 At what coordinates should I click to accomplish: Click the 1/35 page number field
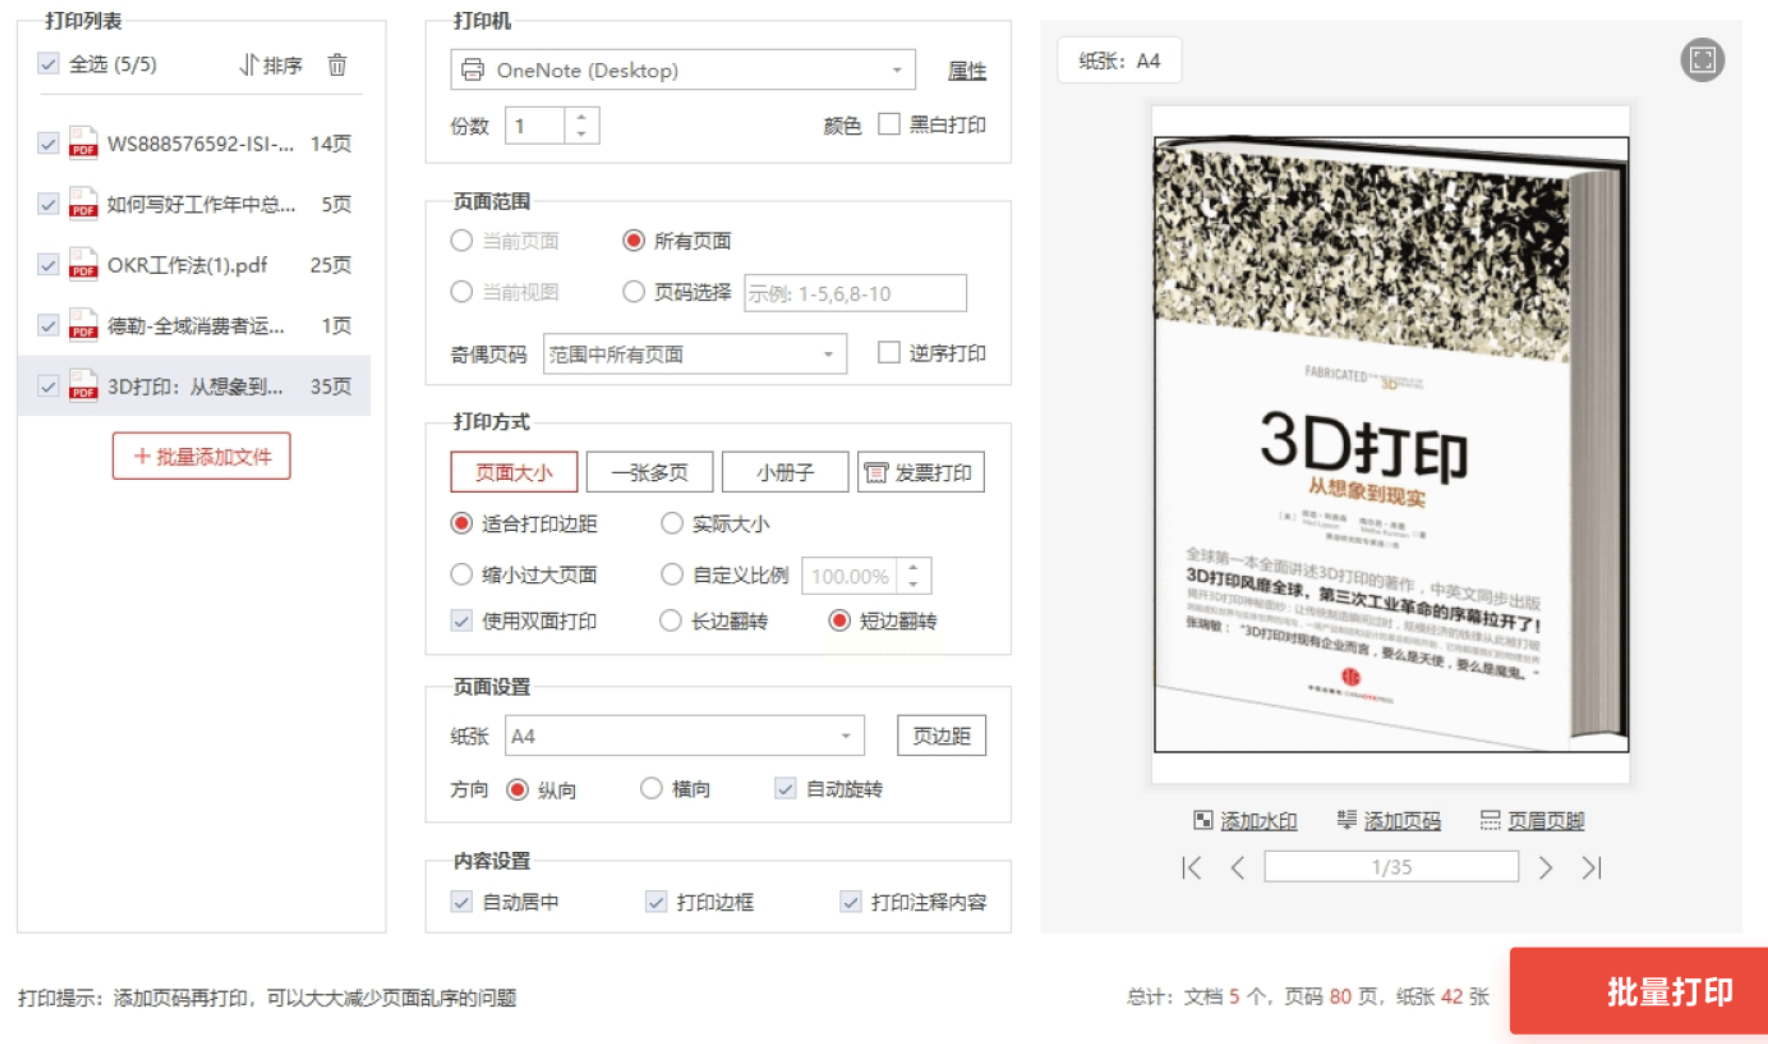(x=1391, y=867)
